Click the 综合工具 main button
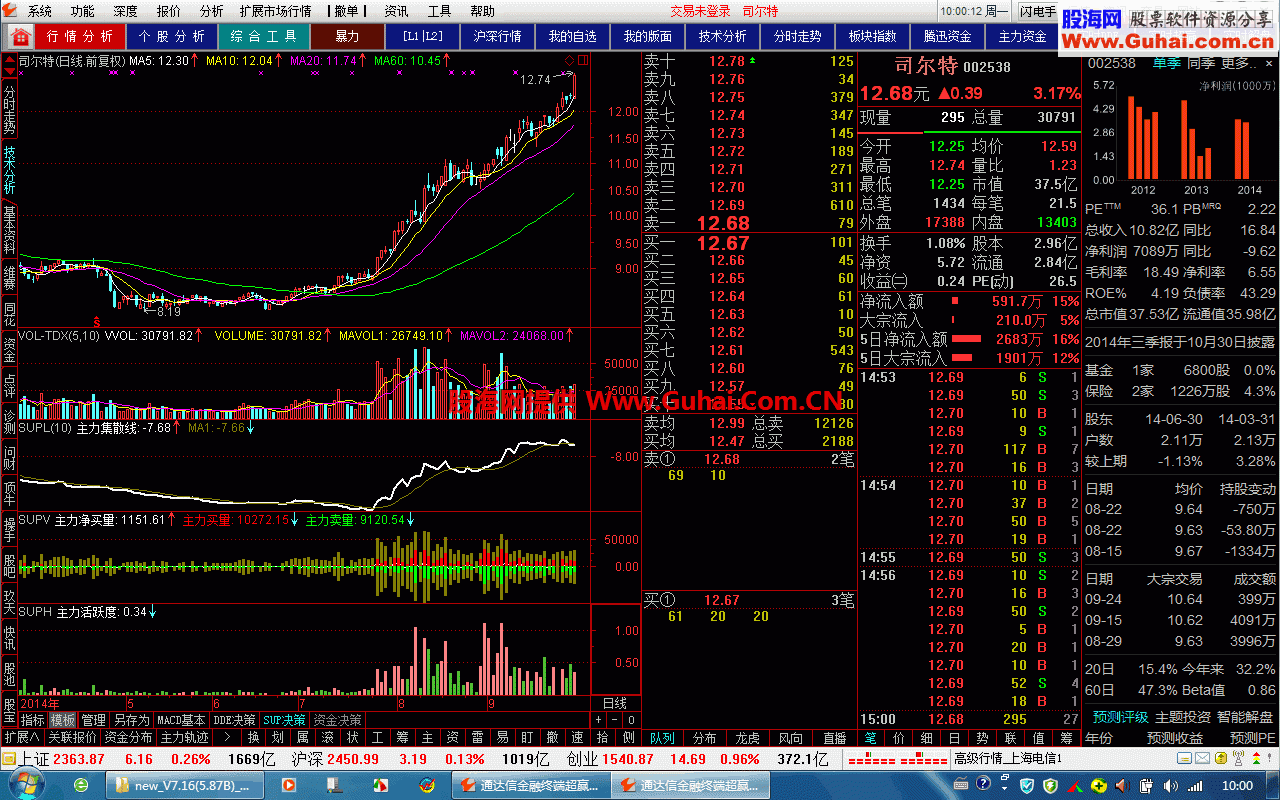The height and width of the screenshot is (800, 1280). pyautogui.click(x=264, y=36)
